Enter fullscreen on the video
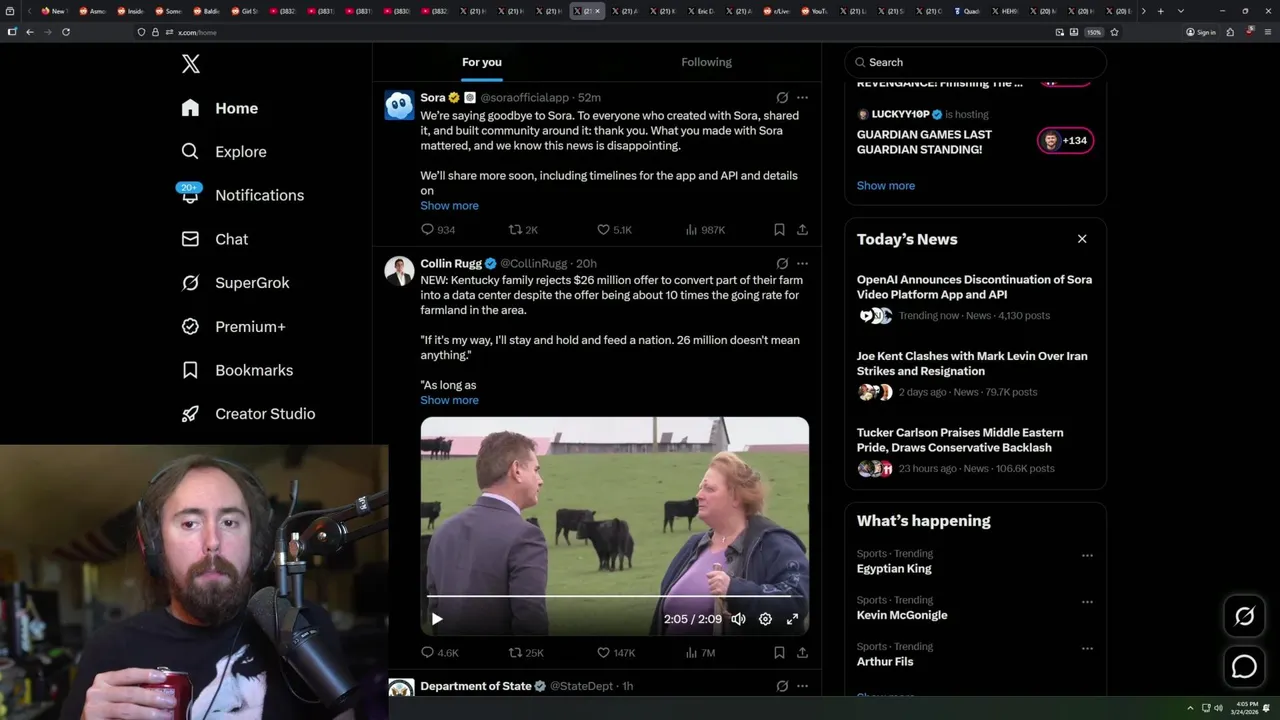 [x=792, y=619]
